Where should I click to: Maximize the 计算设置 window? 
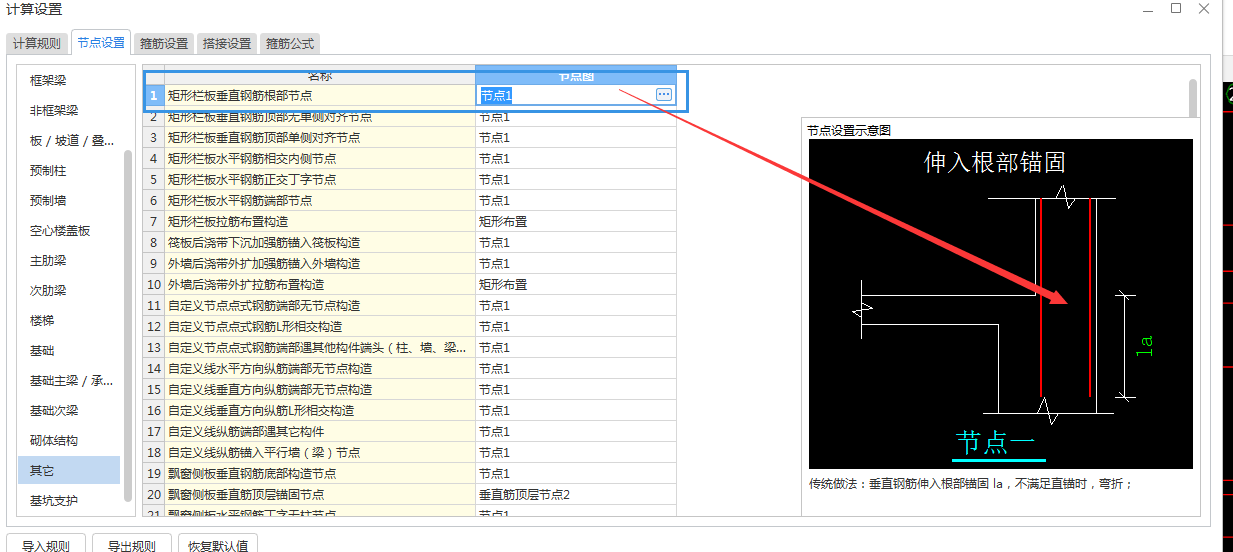pyautogui.click(x=1176, y=8)
